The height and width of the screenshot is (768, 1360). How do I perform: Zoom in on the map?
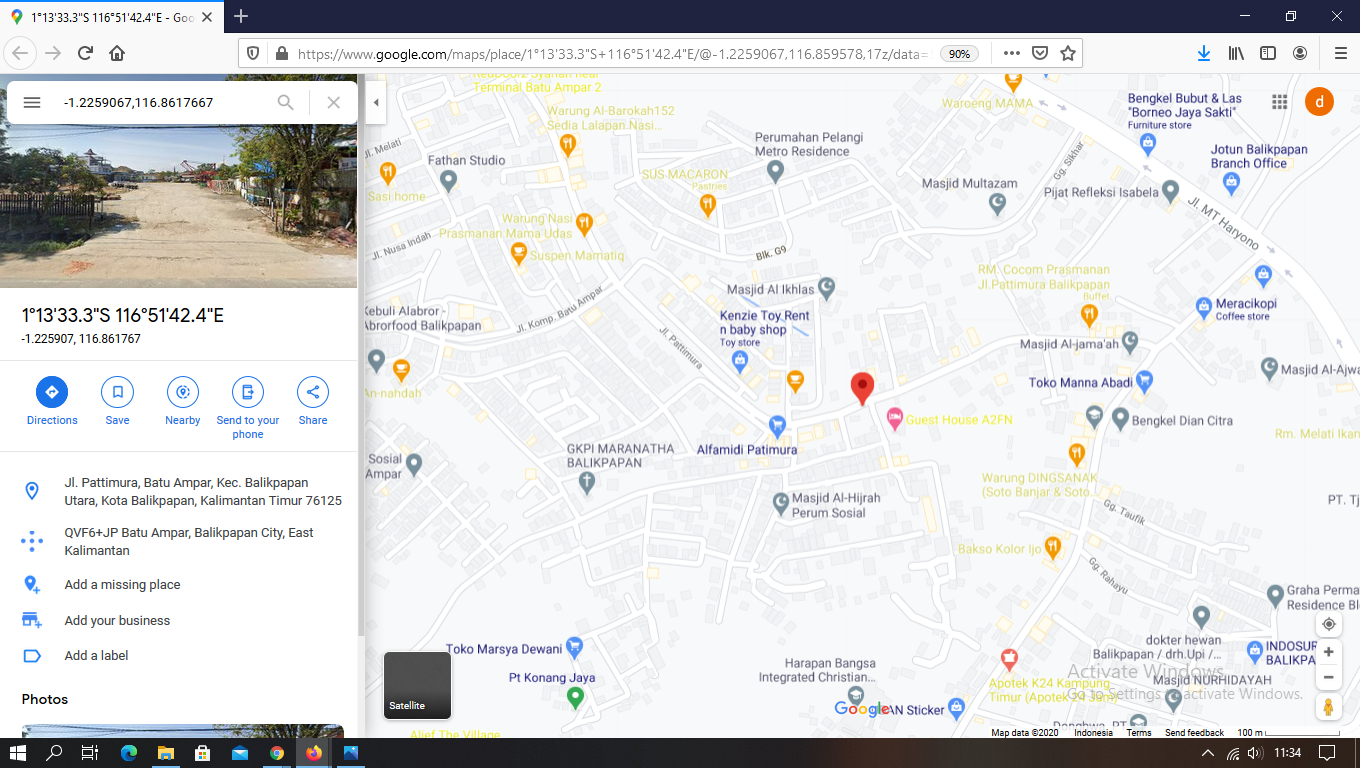pyautogui.click(x=1328, y=652)
